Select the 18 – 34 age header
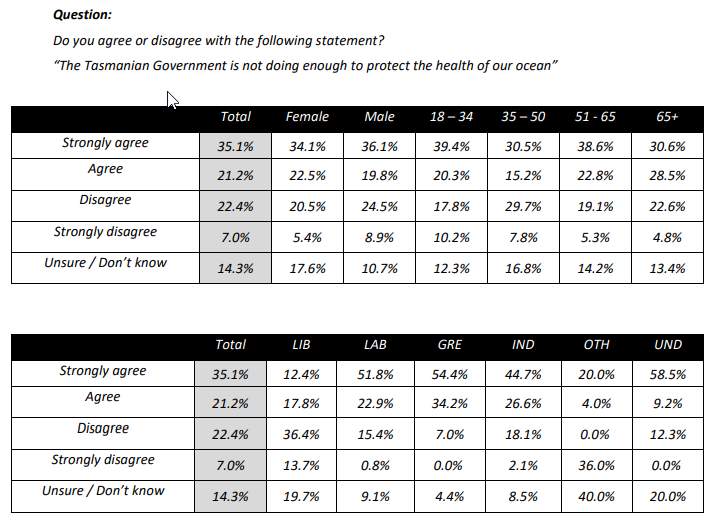 point(451,117)
